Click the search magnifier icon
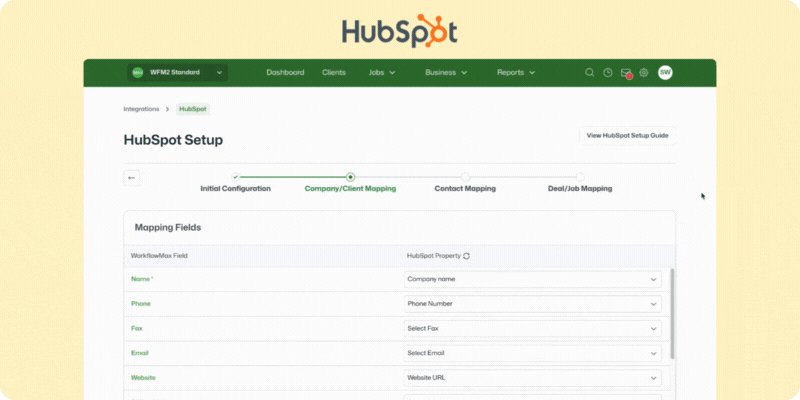This screenshot has width=800, height=400. 589,72
